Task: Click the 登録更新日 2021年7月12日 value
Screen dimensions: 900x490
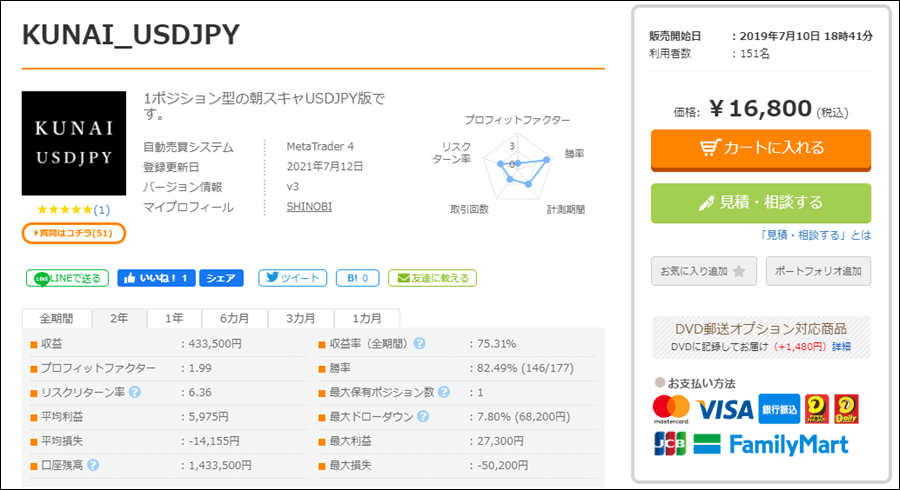Action: click(x=325, y=166)
